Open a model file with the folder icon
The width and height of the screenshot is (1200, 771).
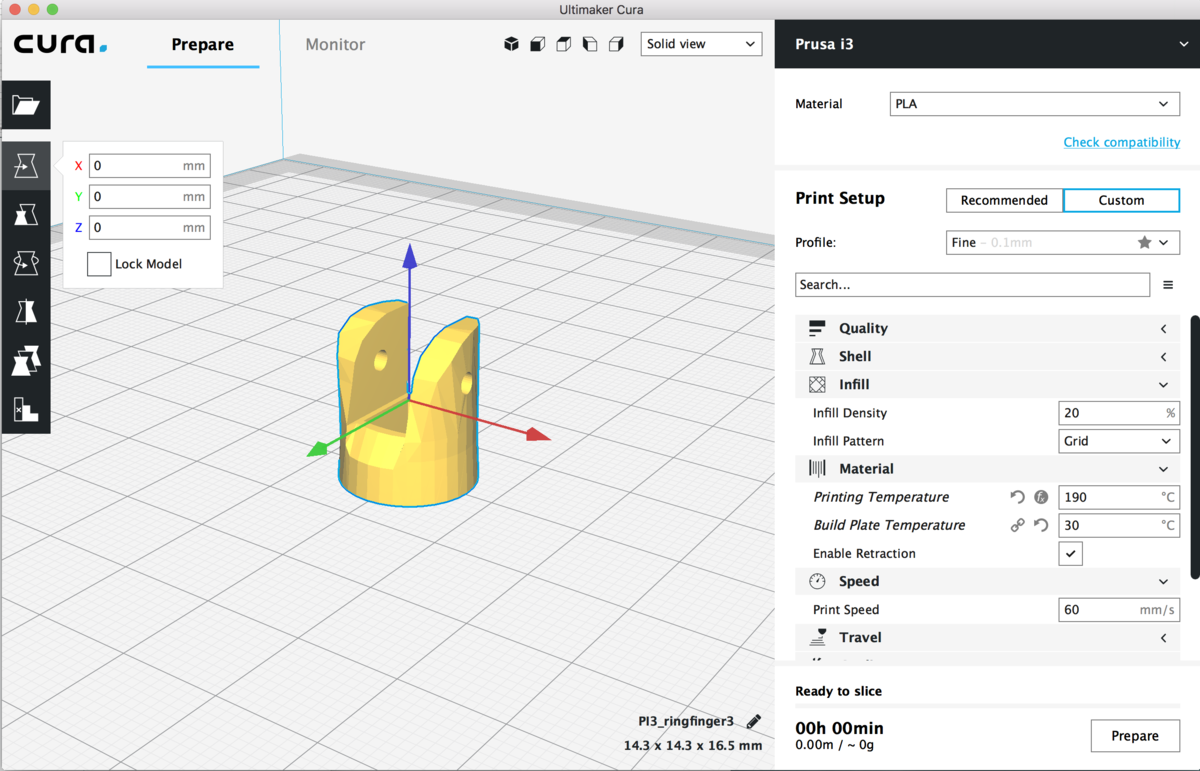26,105
